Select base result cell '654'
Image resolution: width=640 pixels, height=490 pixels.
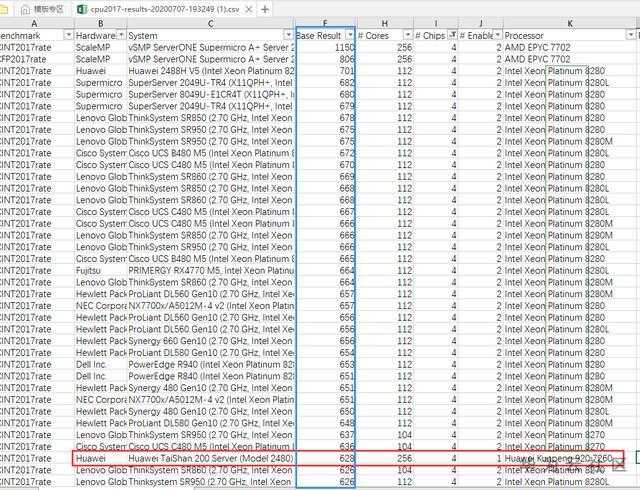325,353
